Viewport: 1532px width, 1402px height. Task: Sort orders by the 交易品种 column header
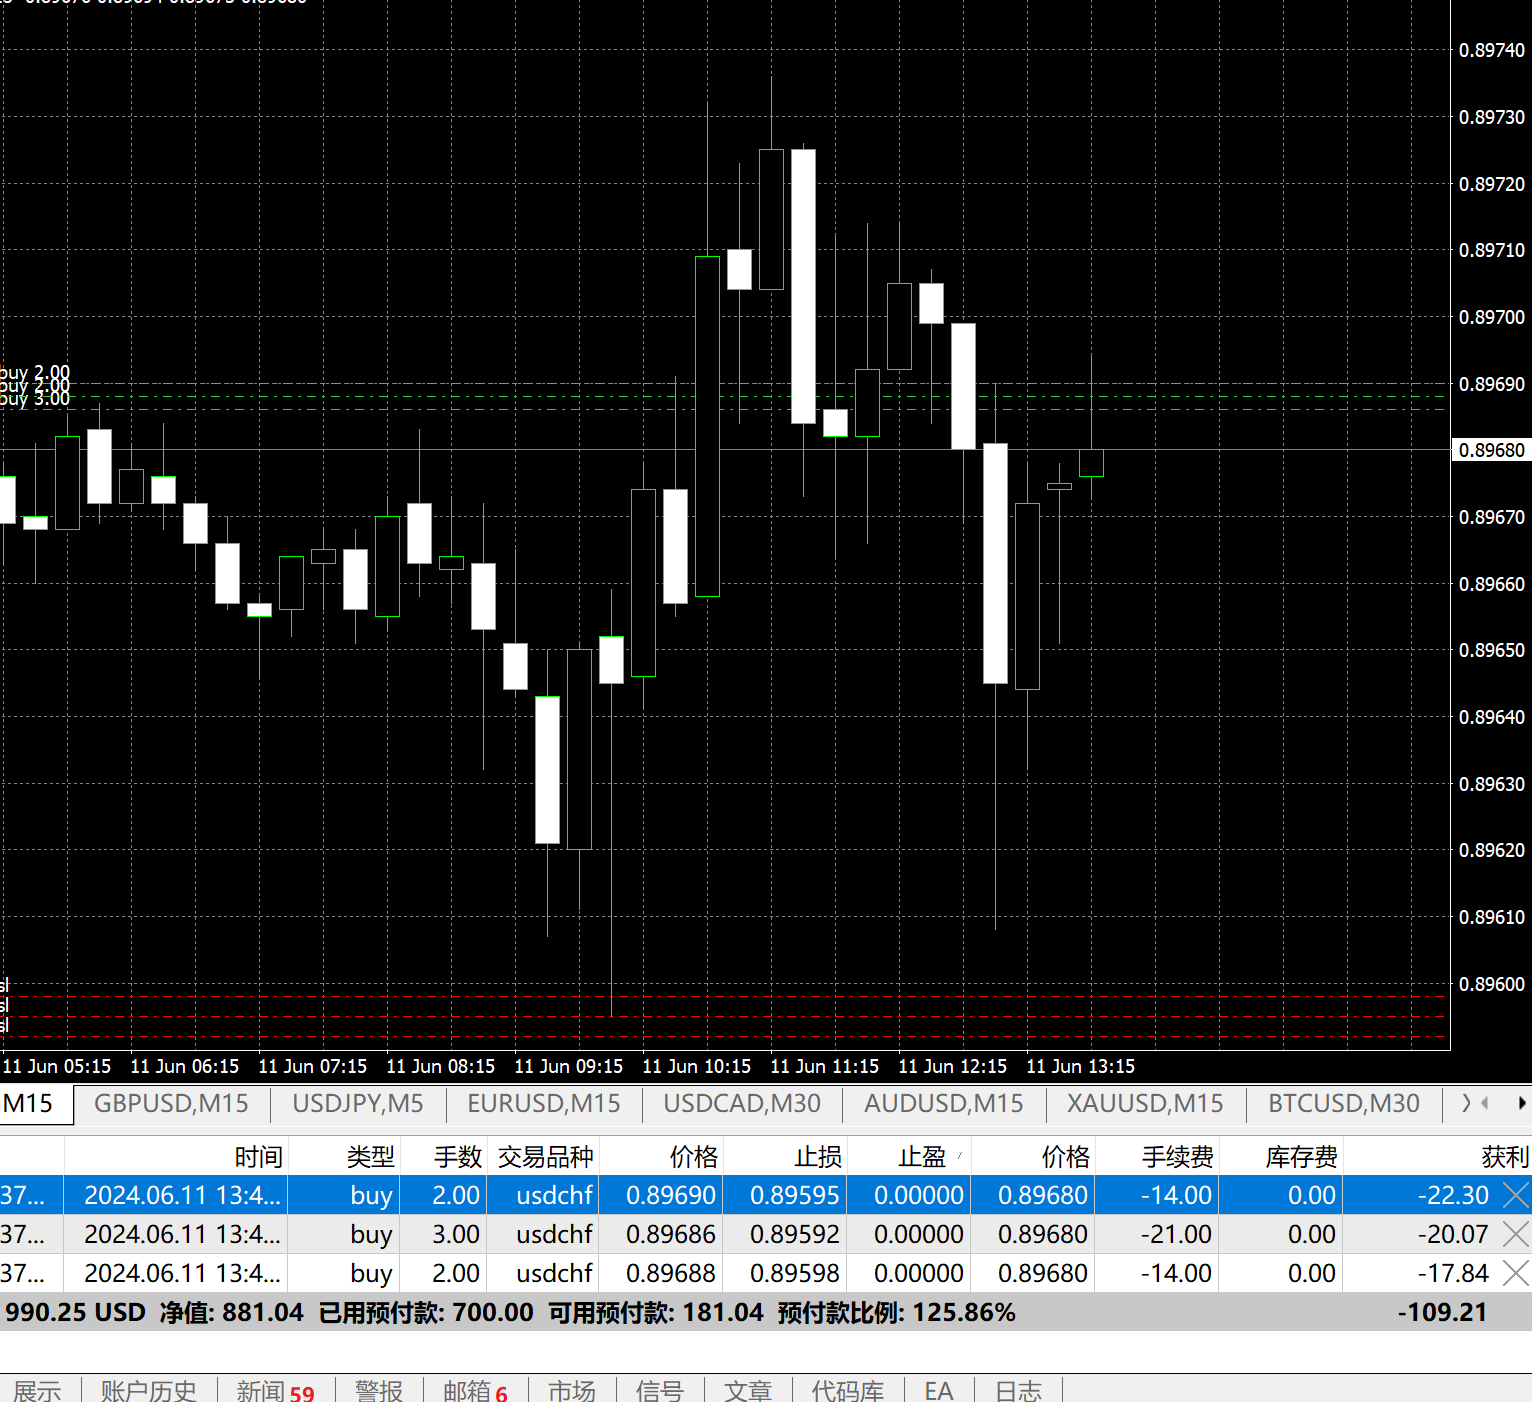coord(543,1157)
